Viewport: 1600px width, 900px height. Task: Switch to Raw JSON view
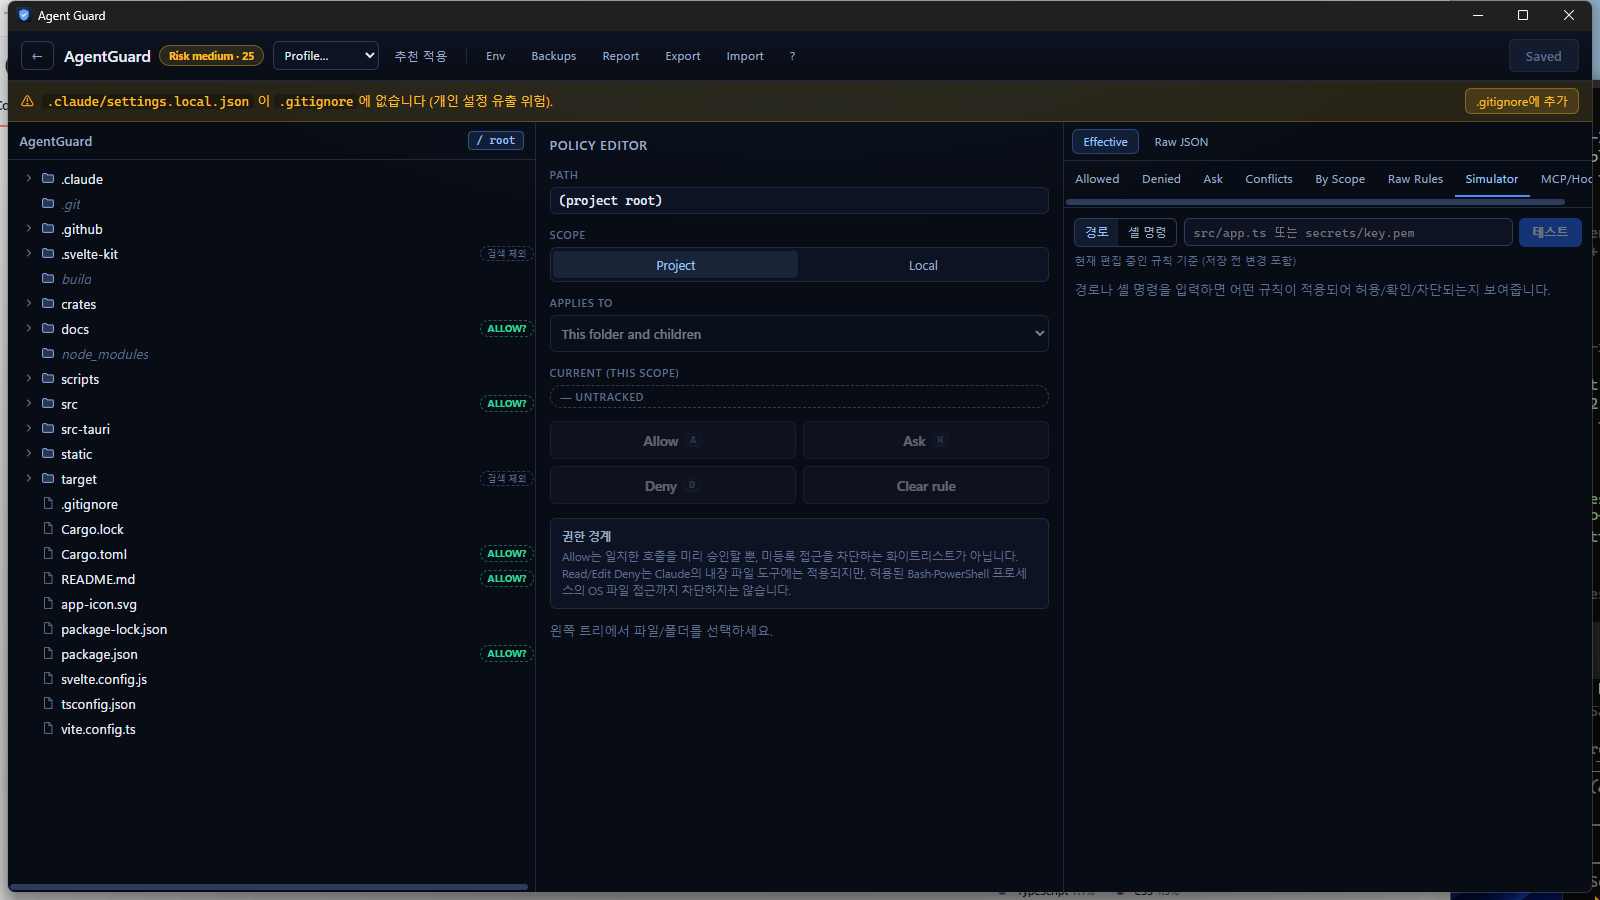pyautogui.click(x=1181, y=142)
